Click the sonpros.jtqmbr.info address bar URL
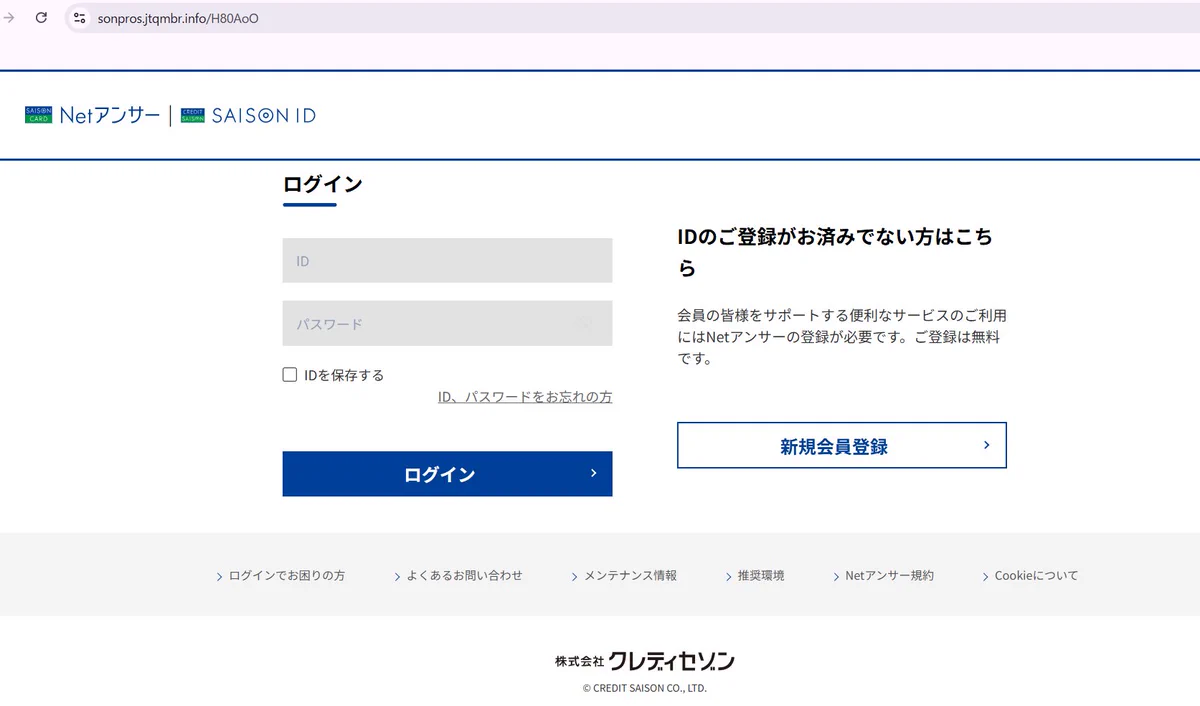Screen dimensions: 1200x706 point(178,18)
